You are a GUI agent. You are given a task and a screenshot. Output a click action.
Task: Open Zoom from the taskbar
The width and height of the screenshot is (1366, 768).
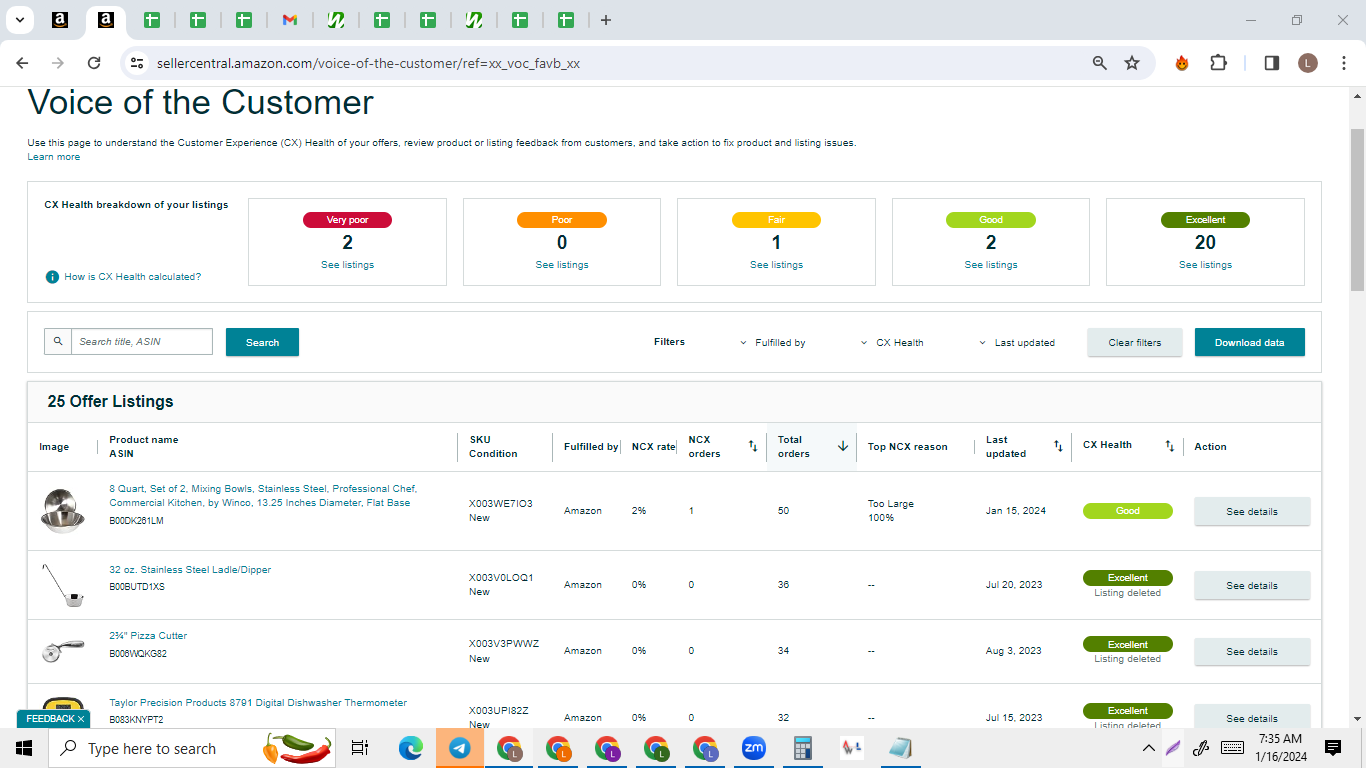point(753,748)
